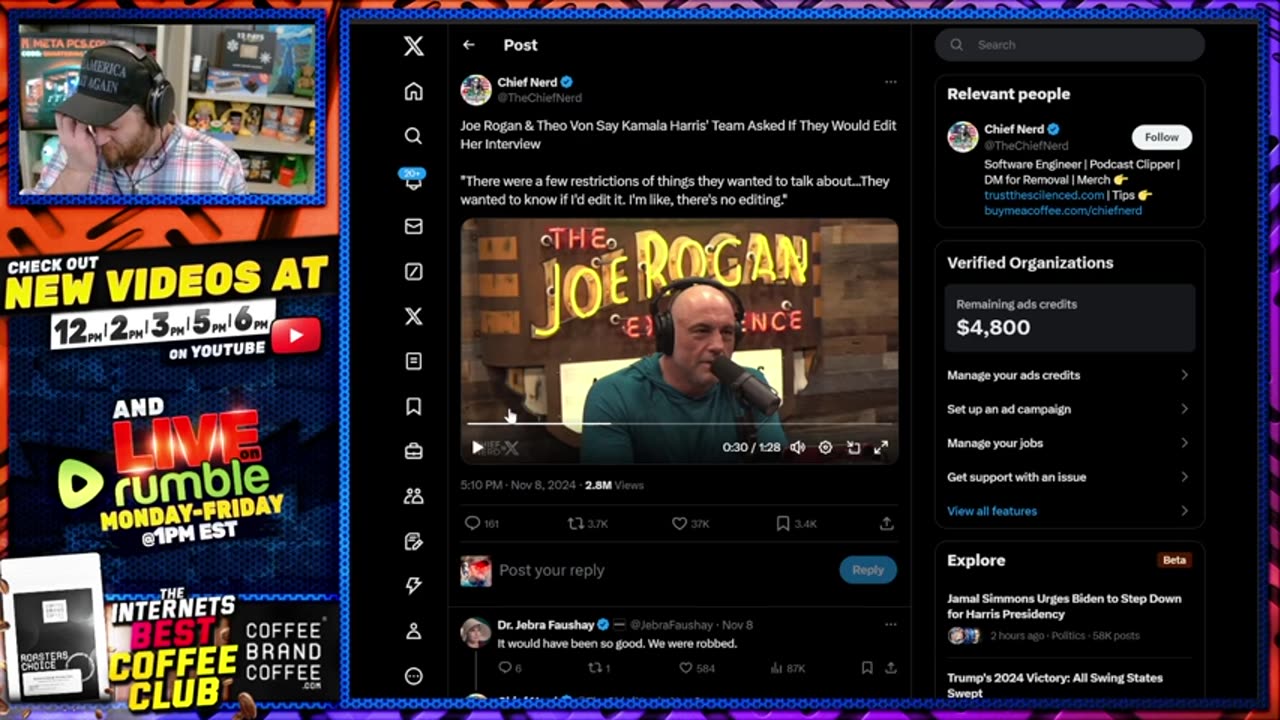Share the Chief Nerd post
Image resolution: width=1280 pixels, height=720 pixels.
886,523
